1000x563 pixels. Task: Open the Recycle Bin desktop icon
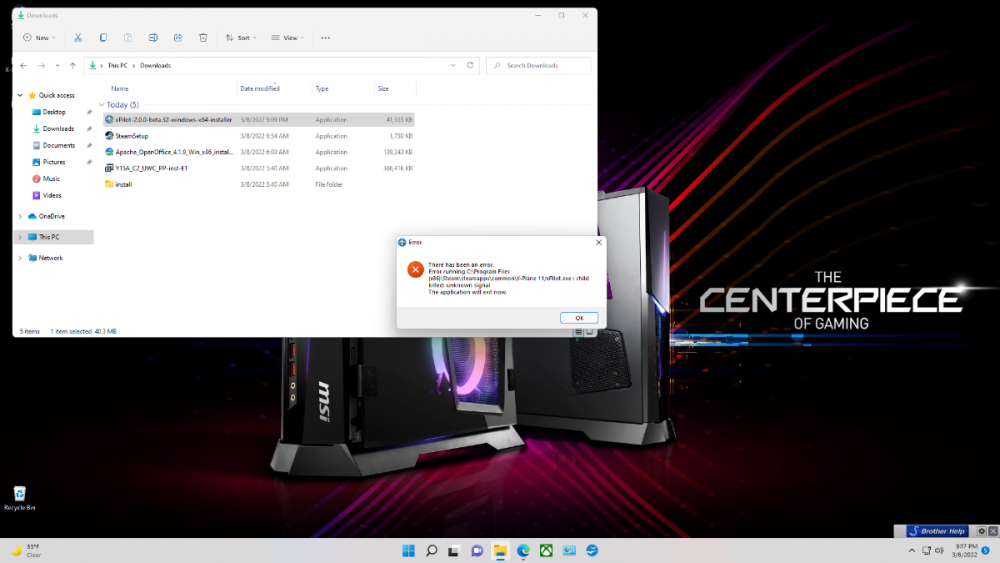point(20,498)
